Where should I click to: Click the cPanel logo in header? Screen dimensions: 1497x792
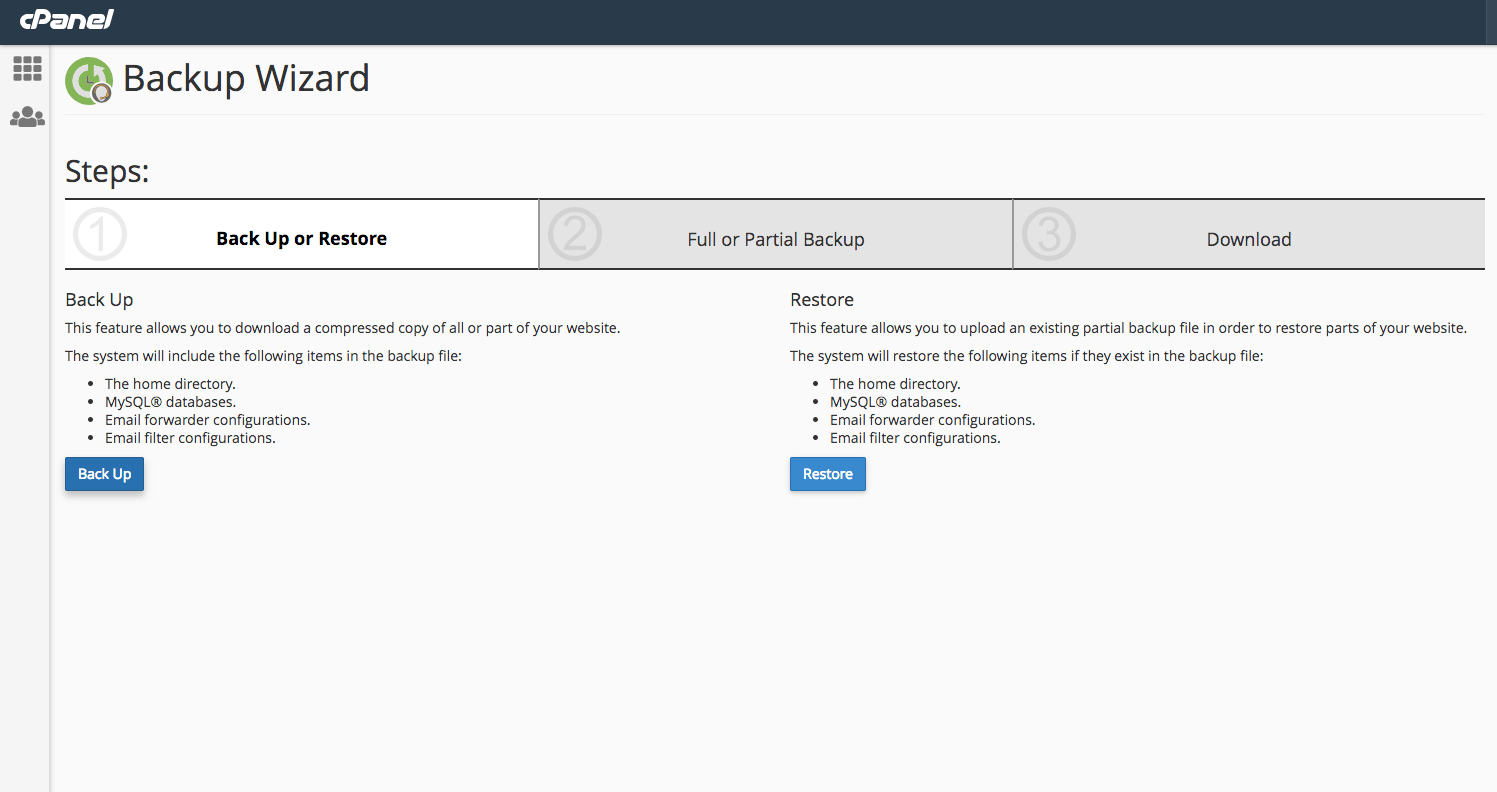click(66, 19)
